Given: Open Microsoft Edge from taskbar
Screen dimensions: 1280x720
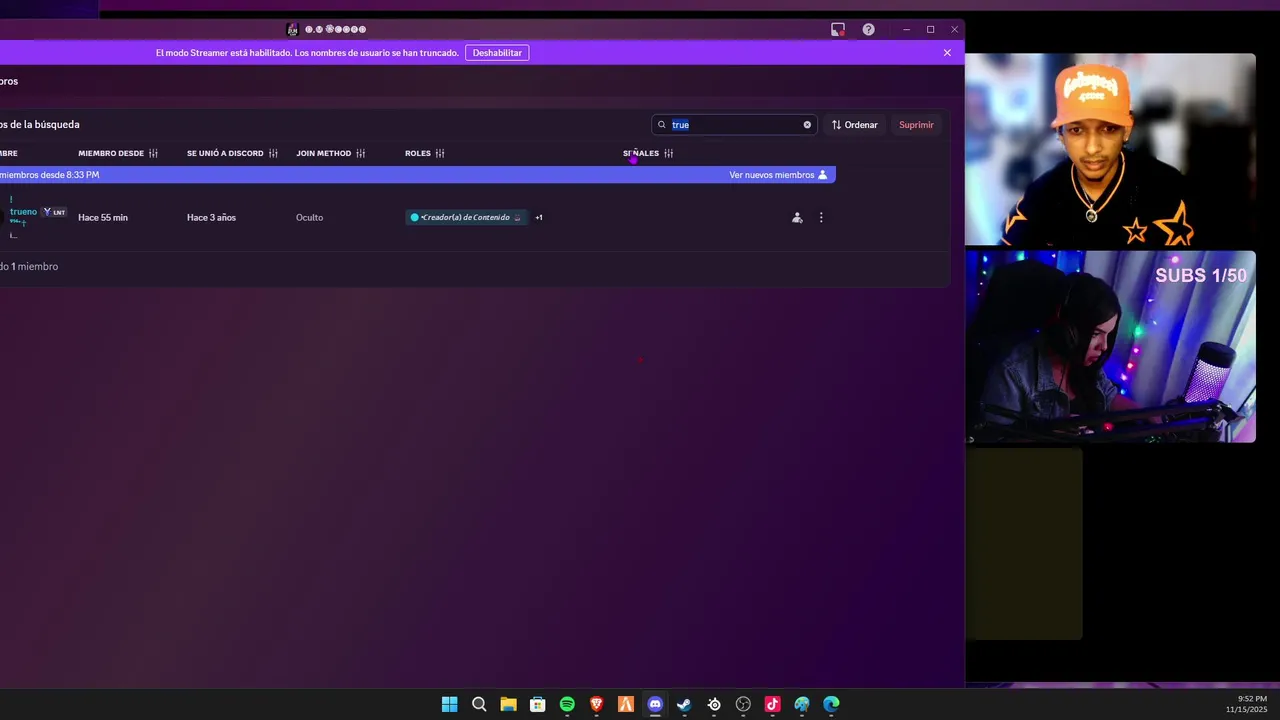Looking at the screenshot, I should pos(831,704).
